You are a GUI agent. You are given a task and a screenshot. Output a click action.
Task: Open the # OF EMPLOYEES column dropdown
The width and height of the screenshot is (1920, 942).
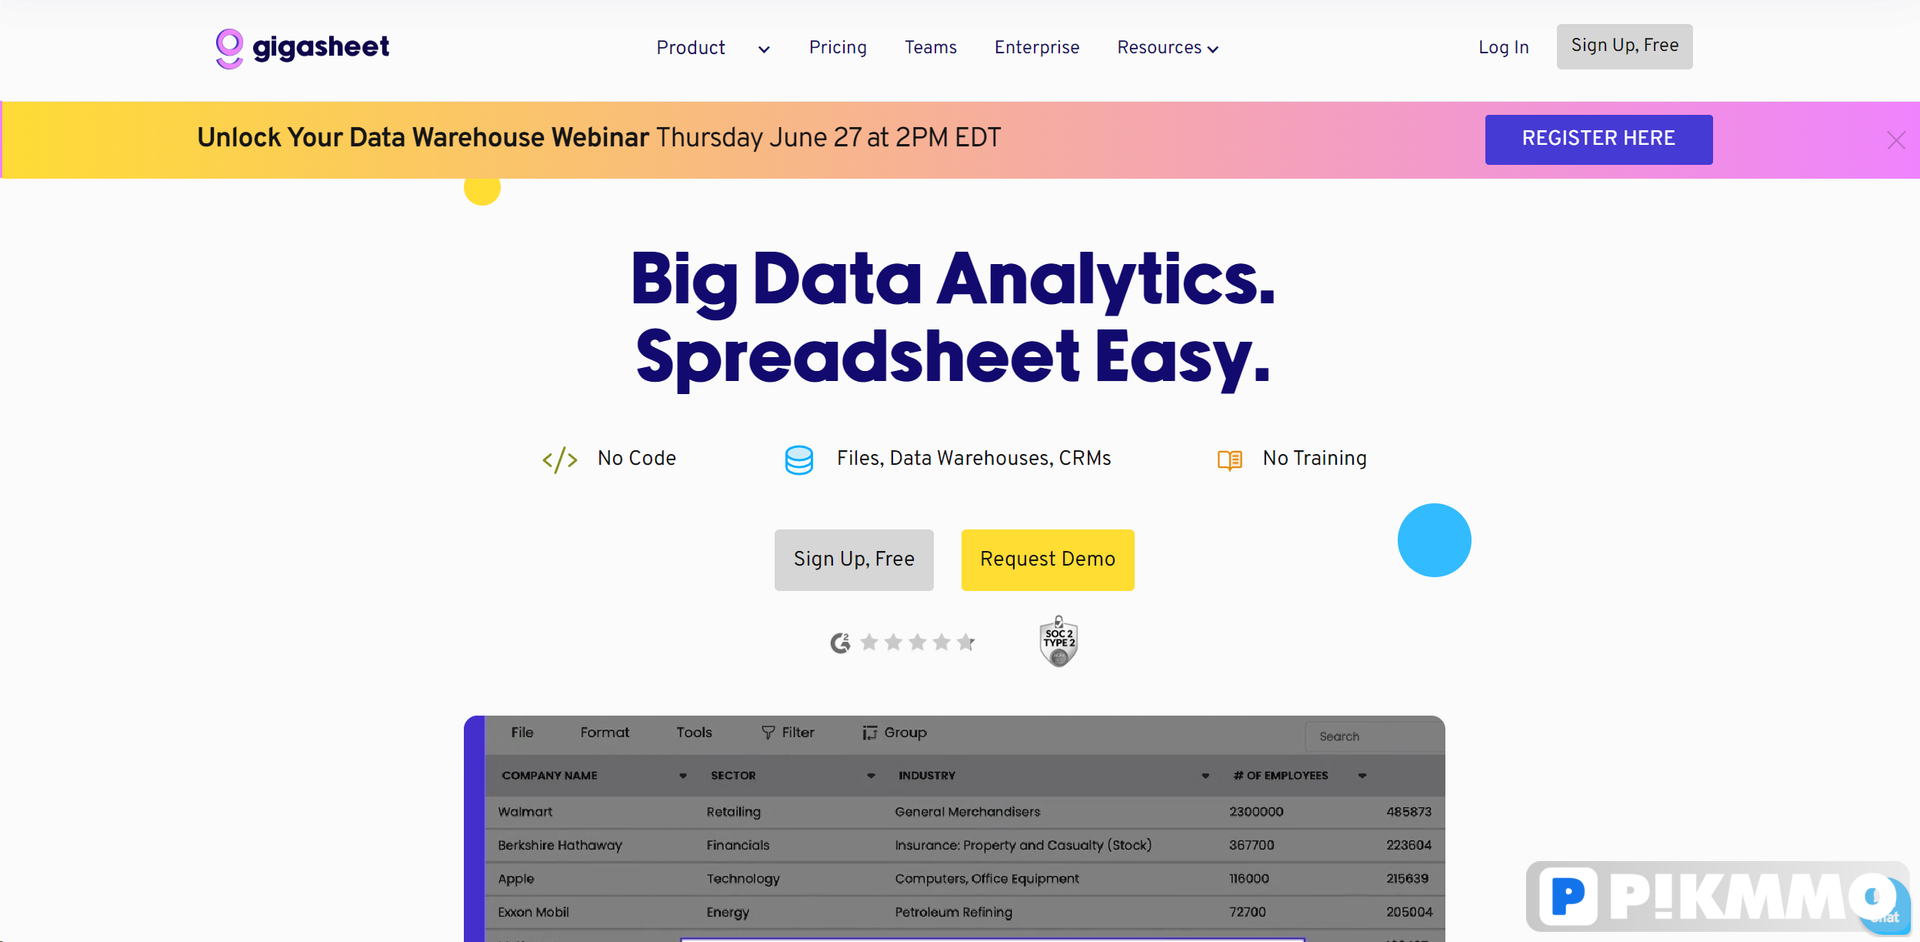tap(1362, 776)
